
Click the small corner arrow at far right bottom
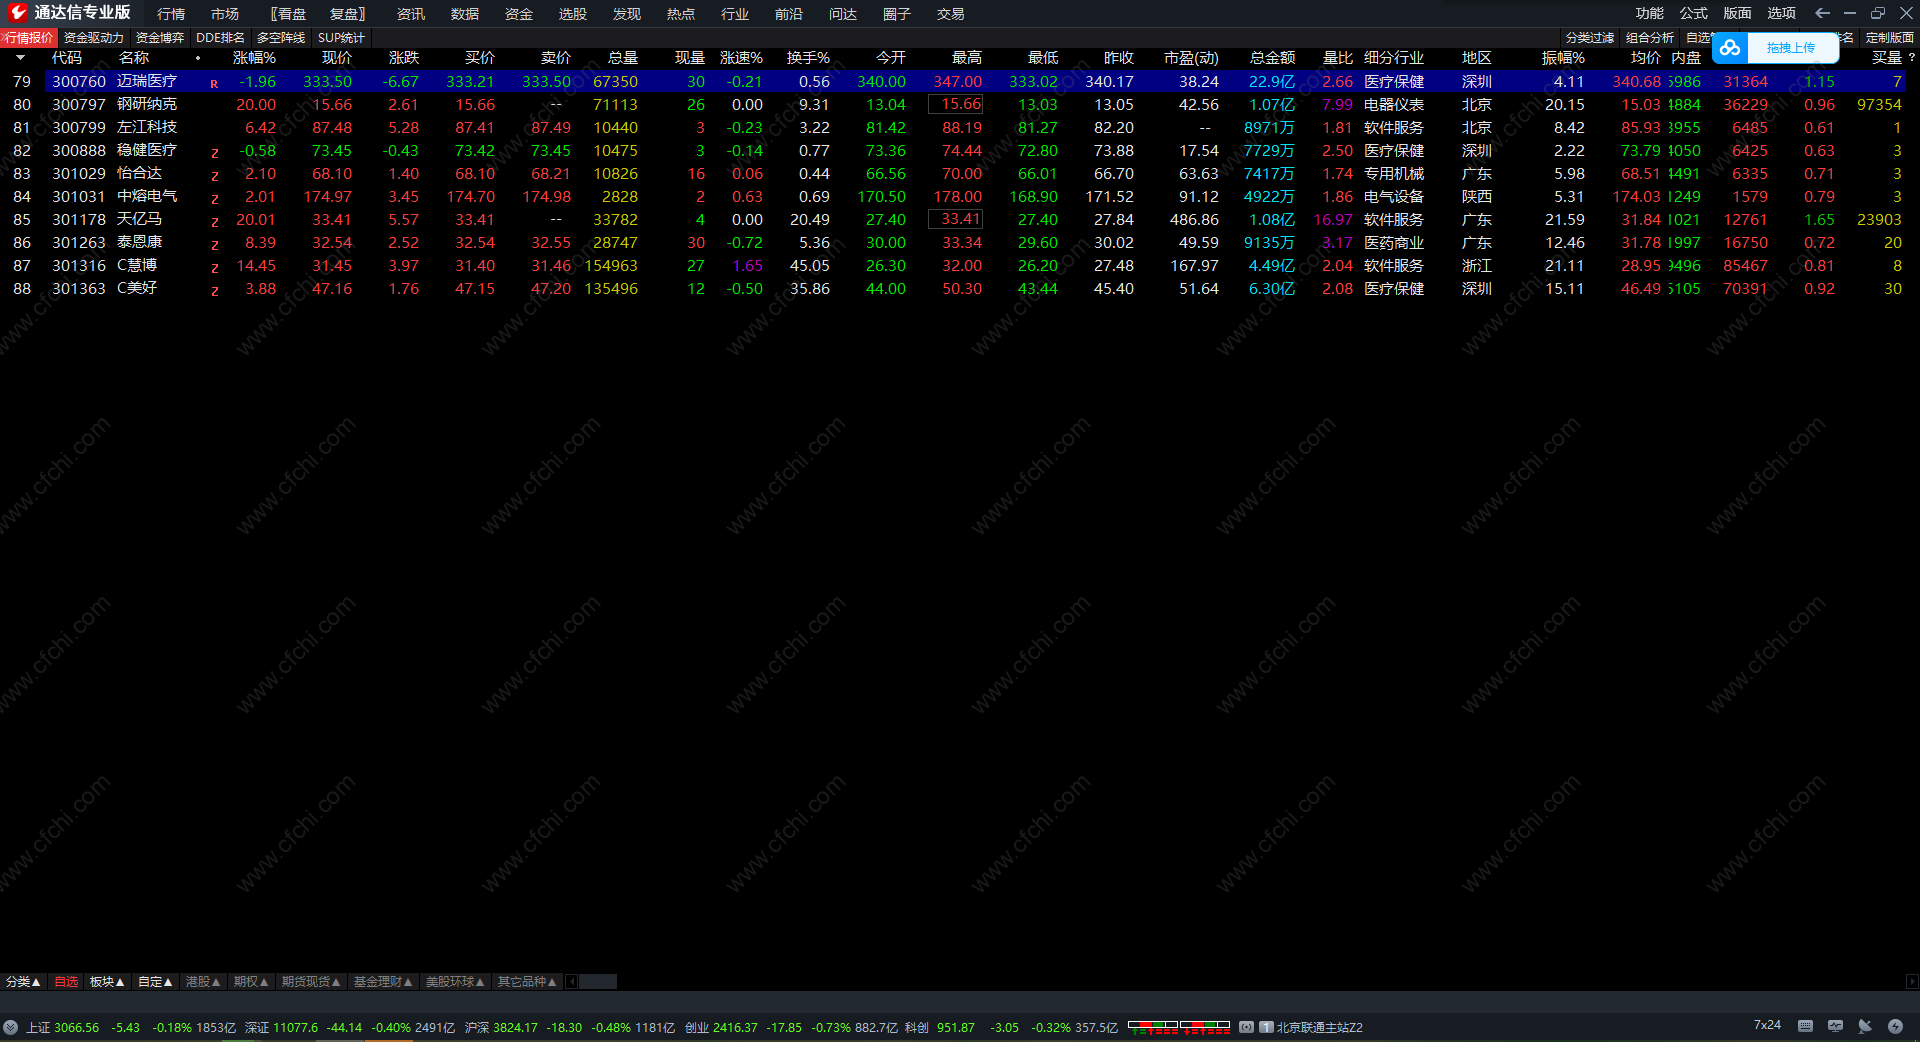coord(1912,982)
